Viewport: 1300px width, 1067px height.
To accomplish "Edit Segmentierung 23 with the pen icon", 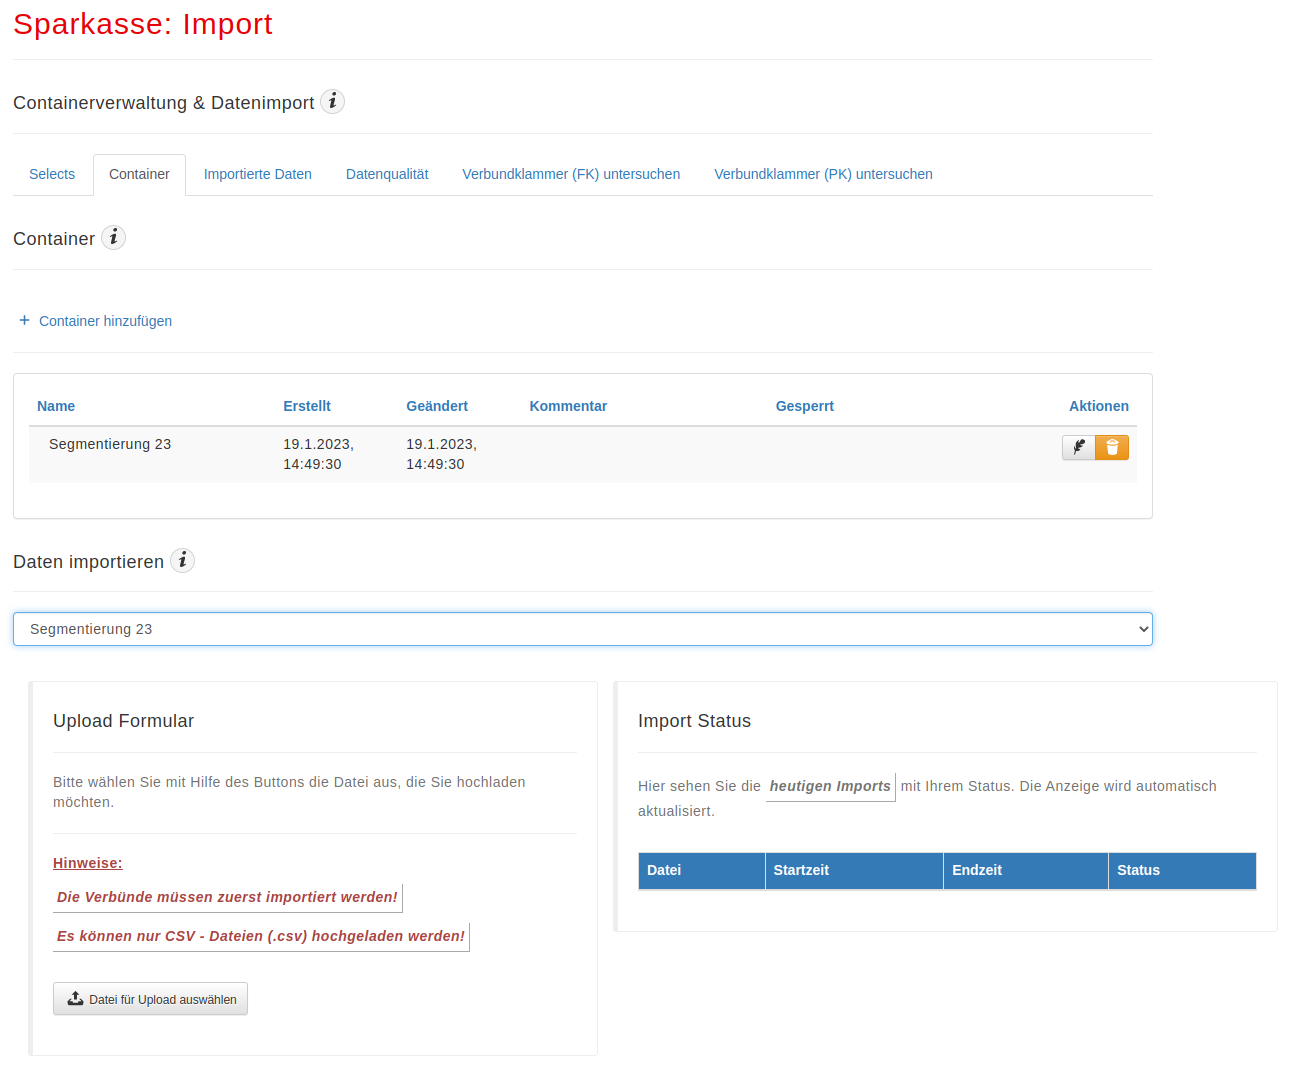I will pos(1079,447).
